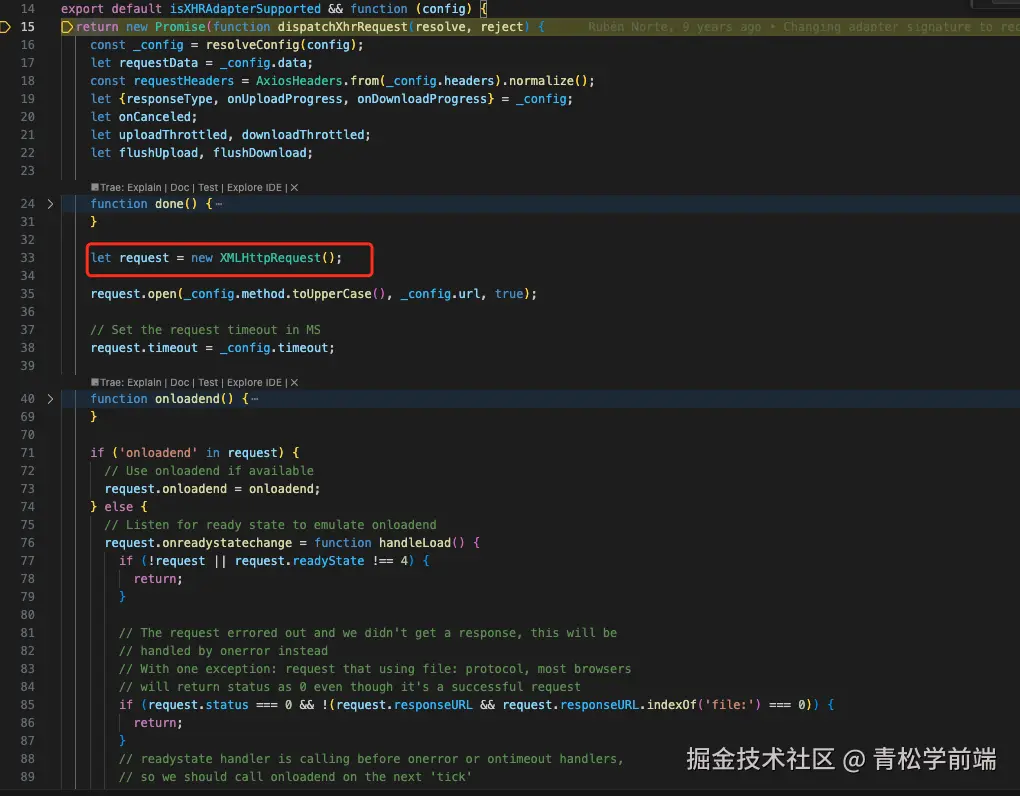Click Explain in the code lens above done()

tap(144, 187)
